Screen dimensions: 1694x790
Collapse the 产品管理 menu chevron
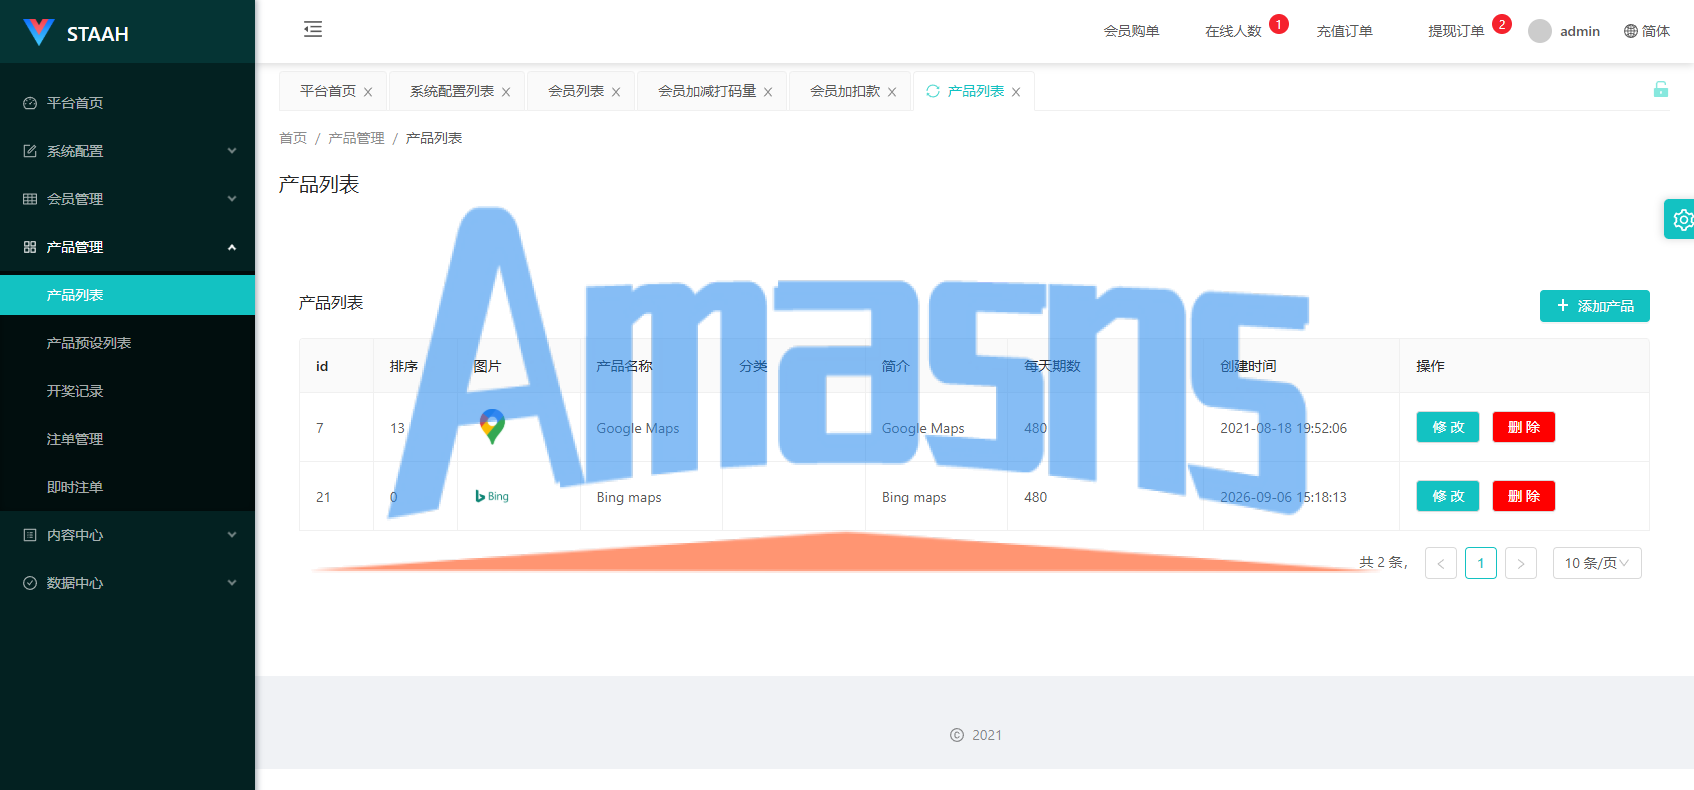pyautogui.click(x=232, y=247)
